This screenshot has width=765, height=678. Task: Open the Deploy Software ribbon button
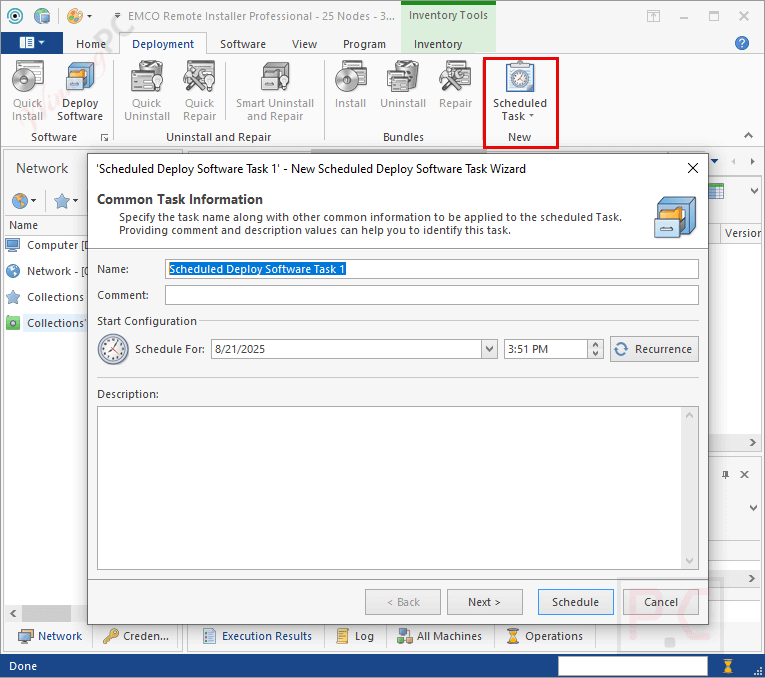pos(80,91)
